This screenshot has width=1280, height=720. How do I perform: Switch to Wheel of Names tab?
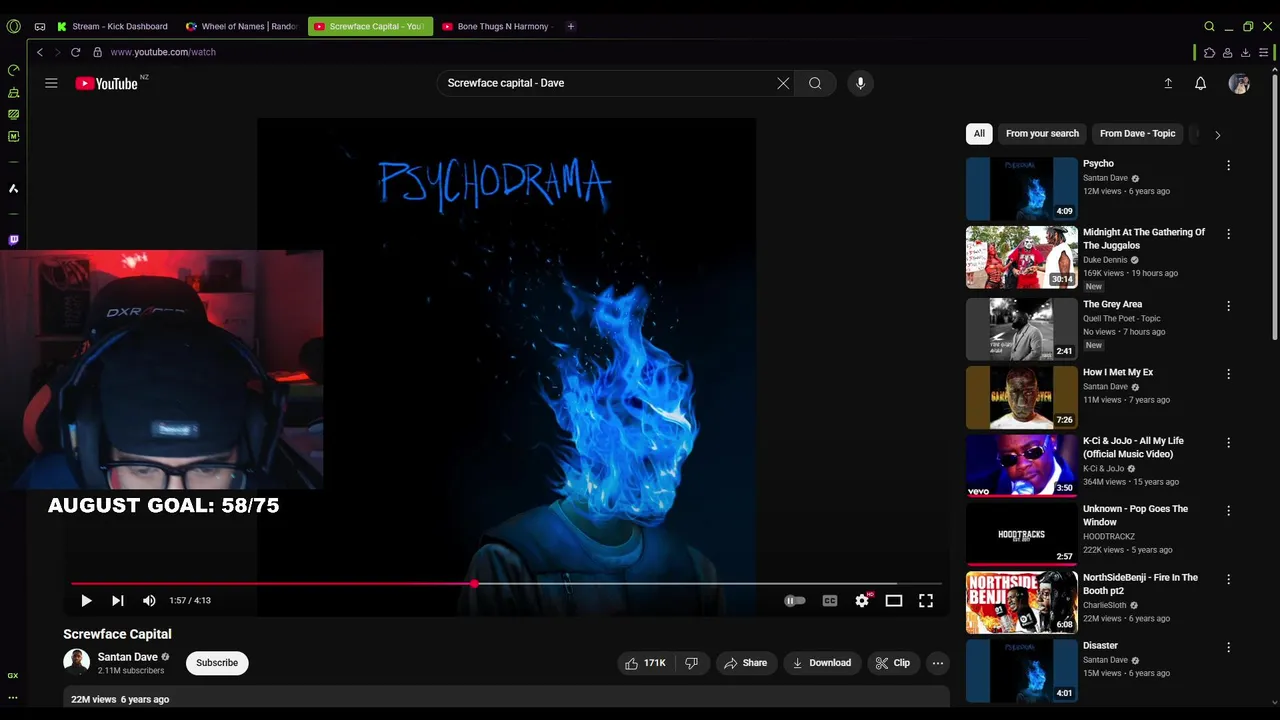[x=243, y=26]
